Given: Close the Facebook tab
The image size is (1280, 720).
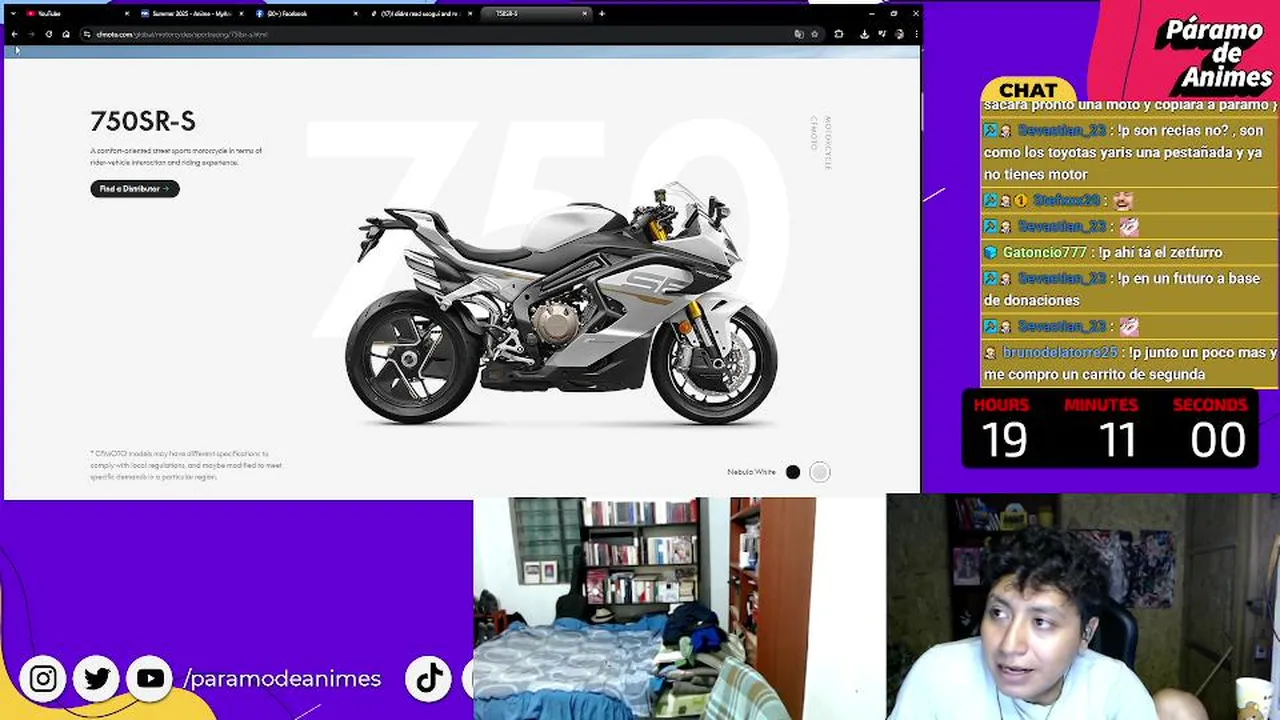Looking at the screenshot, I should [x=356, y=14].
